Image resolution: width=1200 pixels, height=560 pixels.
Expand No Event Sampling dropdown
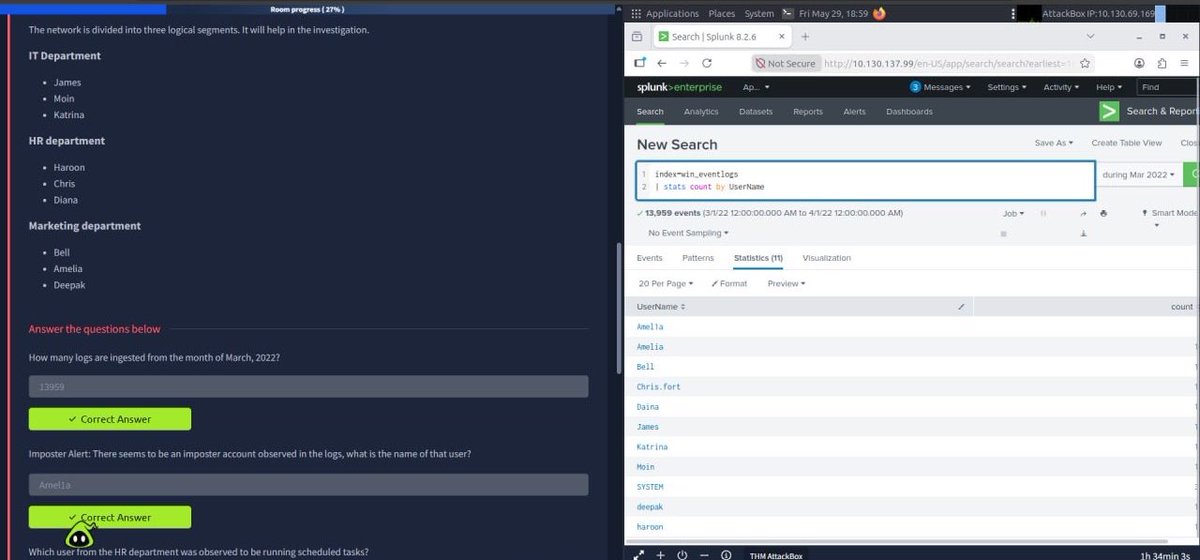point(689,233)
